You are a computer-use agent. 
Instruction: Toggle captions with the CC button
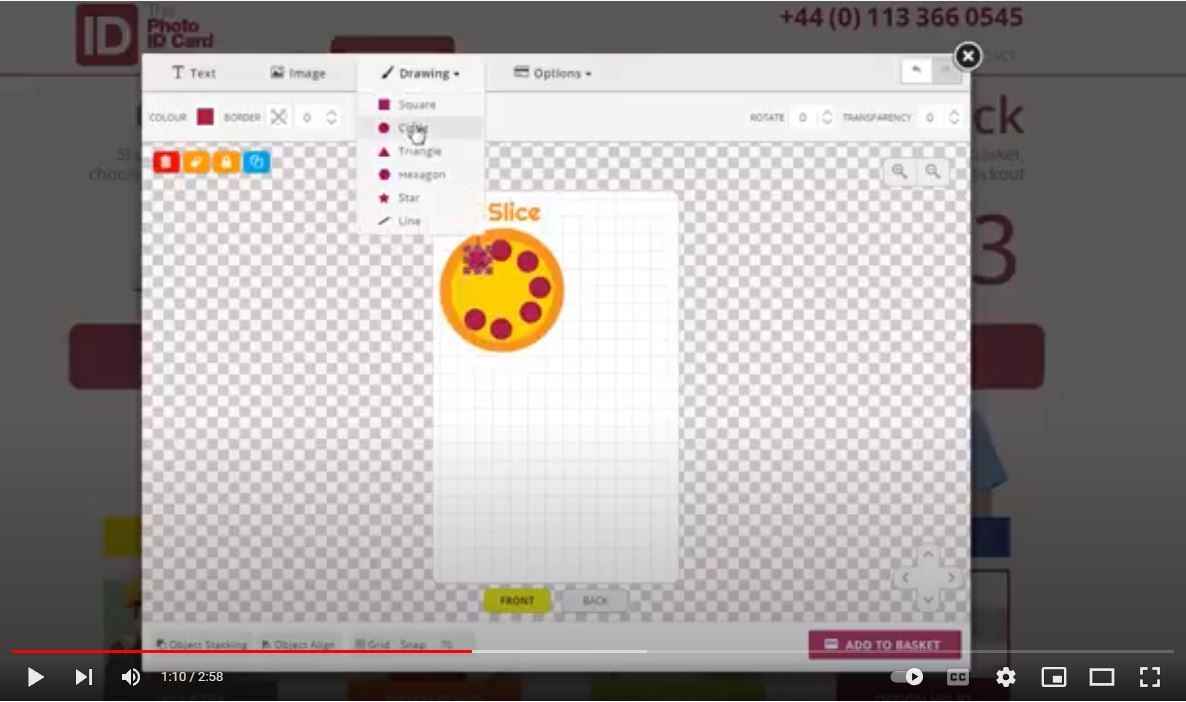pos(956,677)
